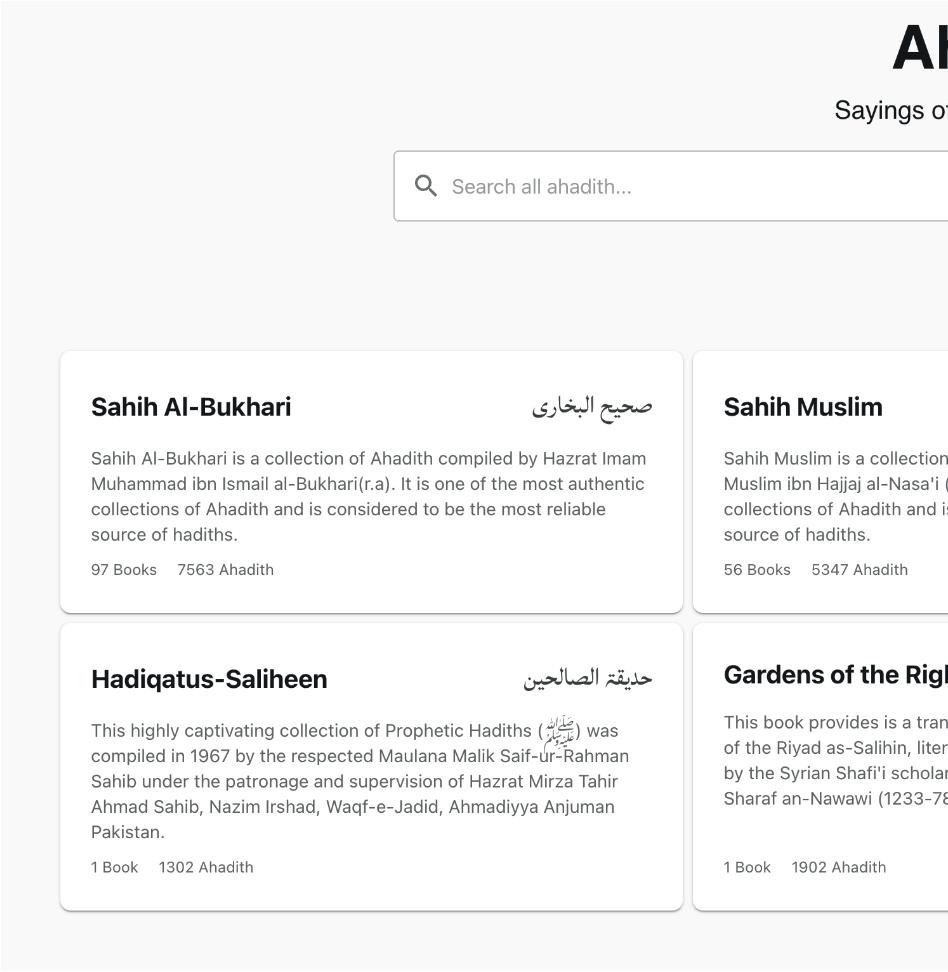Open the Gardens of the Righteous title
This screenshot has width=948, height=972.
pos(835,675)
